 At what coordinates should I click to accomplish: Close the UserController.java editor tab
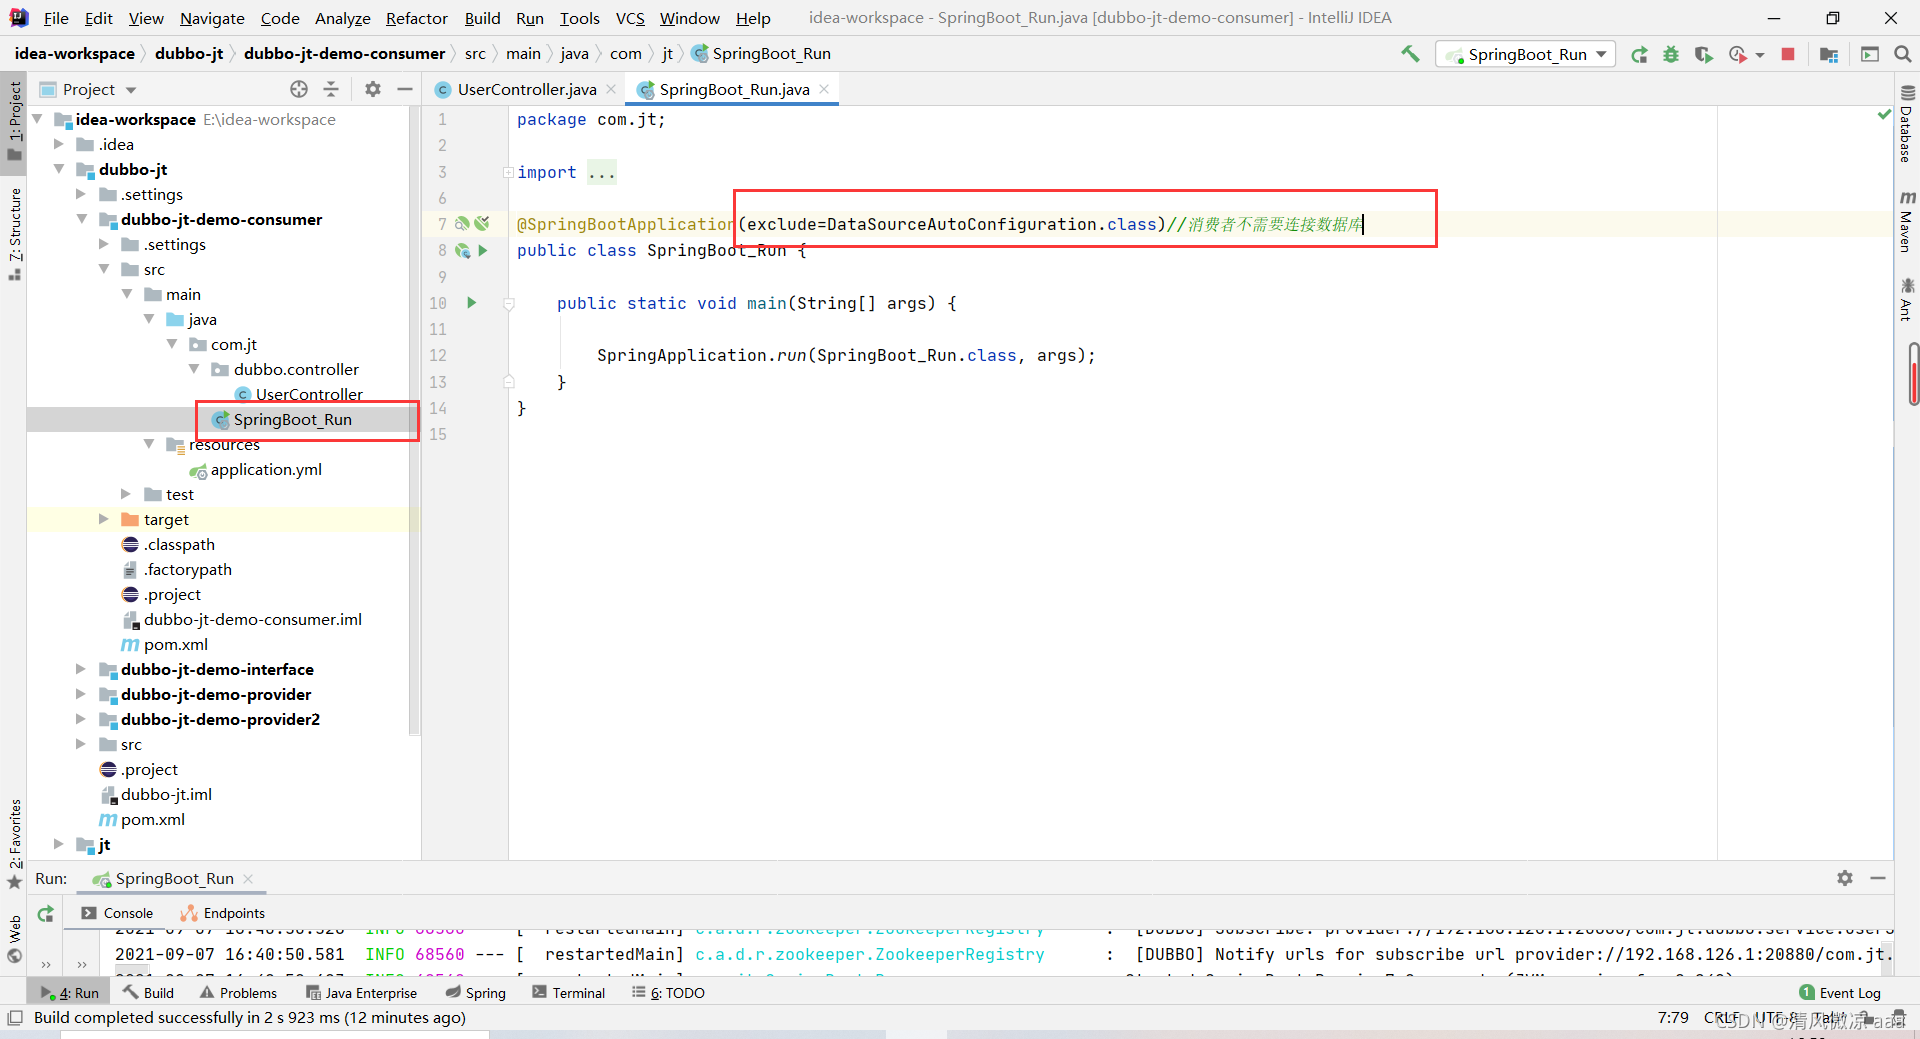click(x=611, y=89)
